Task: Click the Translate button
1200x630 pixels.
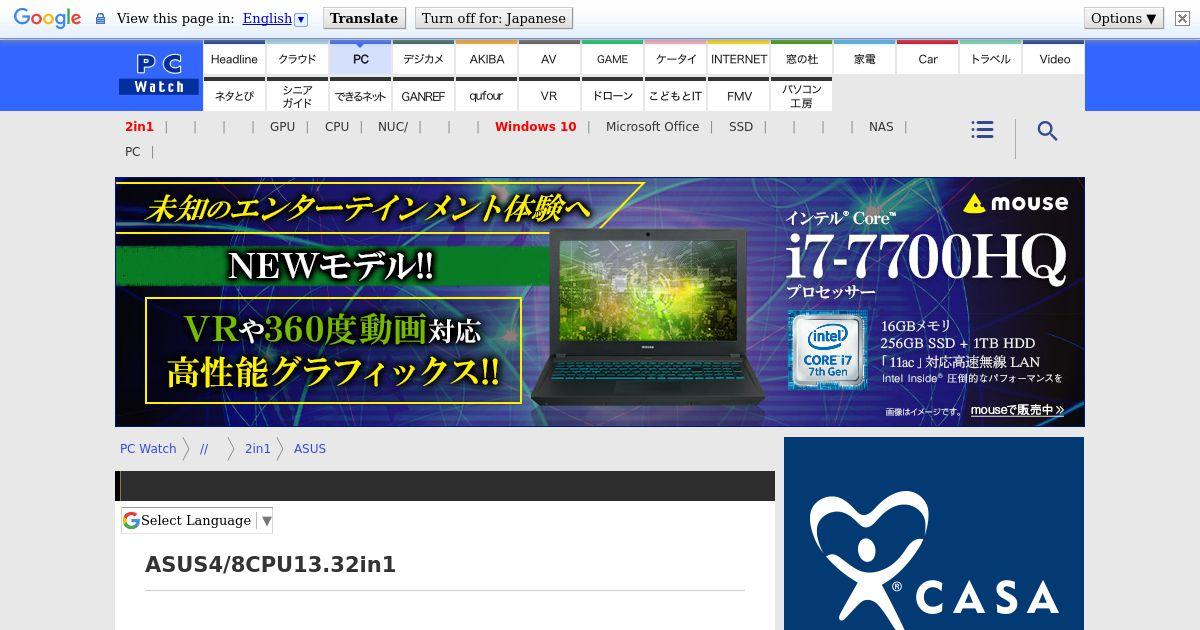Action: 364,18
